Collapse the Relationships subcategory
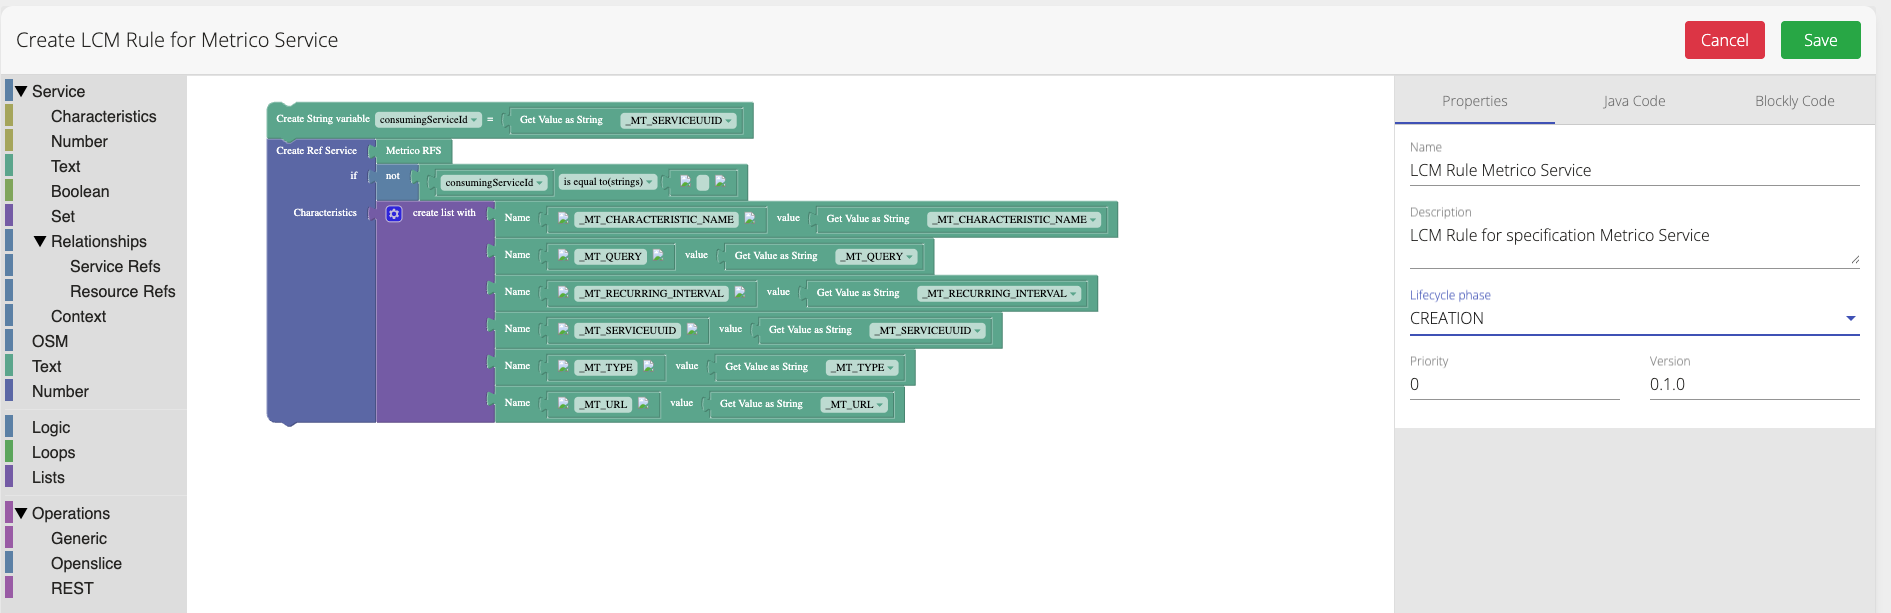 coord(40,241)
